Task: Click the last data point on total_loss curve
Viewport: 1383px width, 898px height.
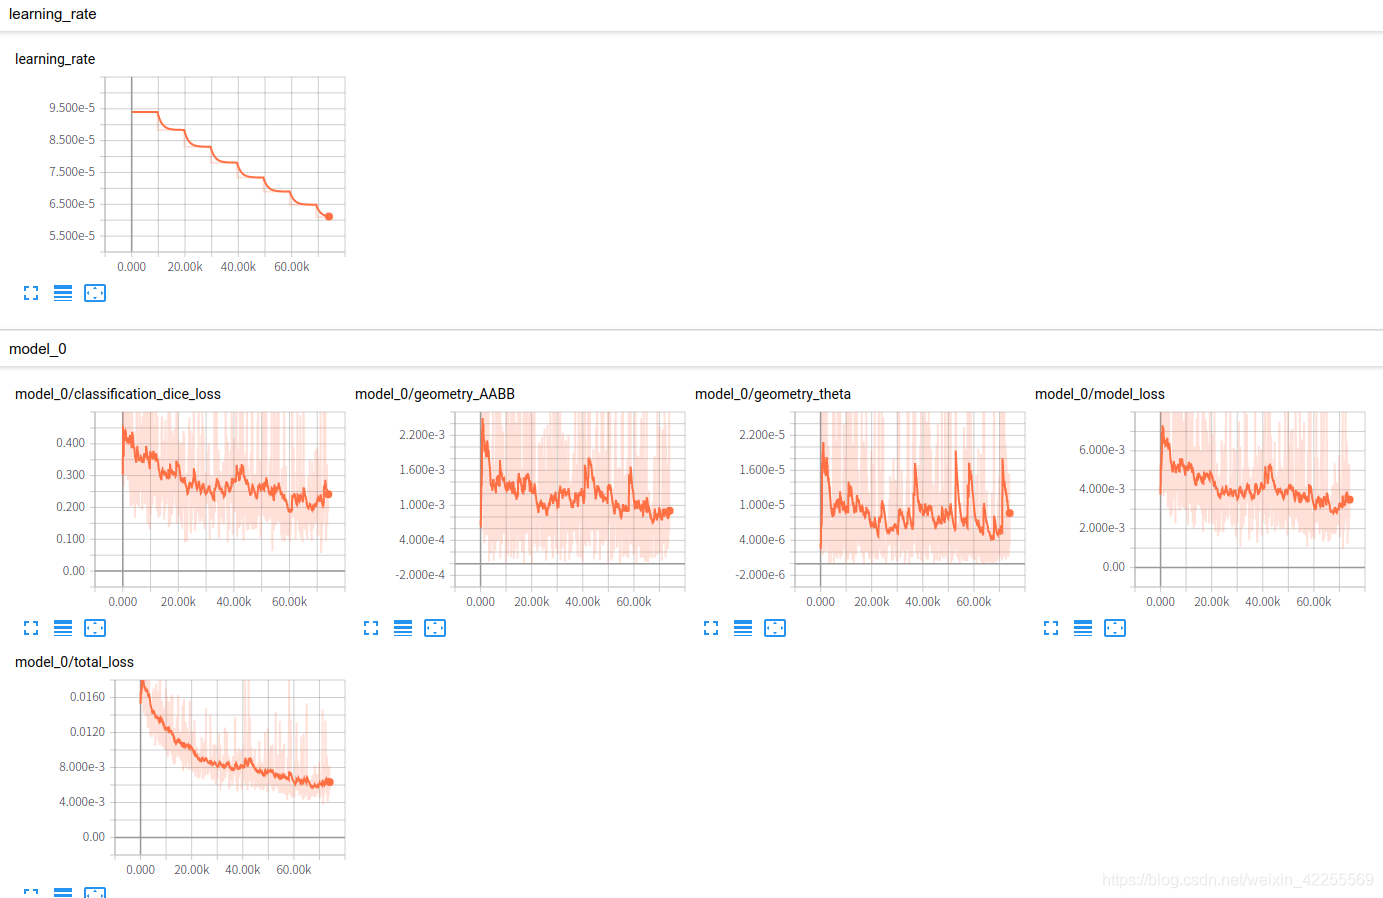Action: point(330,782)
